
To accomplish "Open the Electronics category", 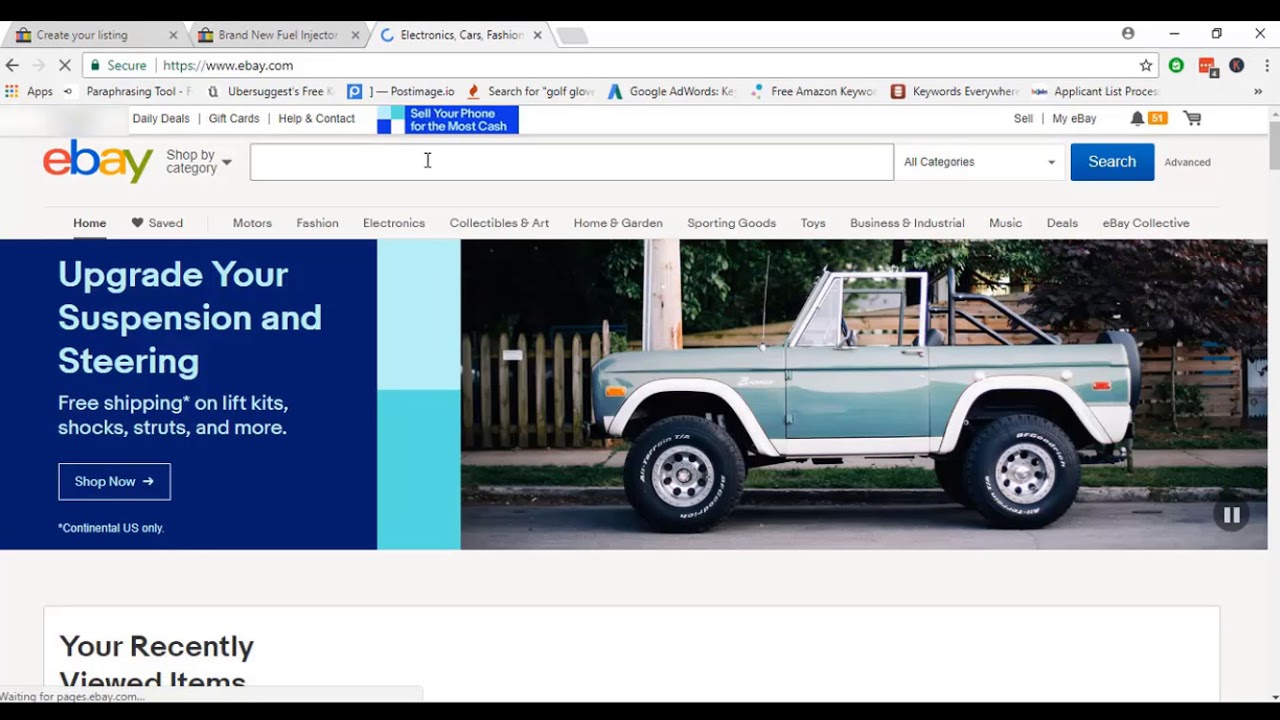I will point(394,223).
